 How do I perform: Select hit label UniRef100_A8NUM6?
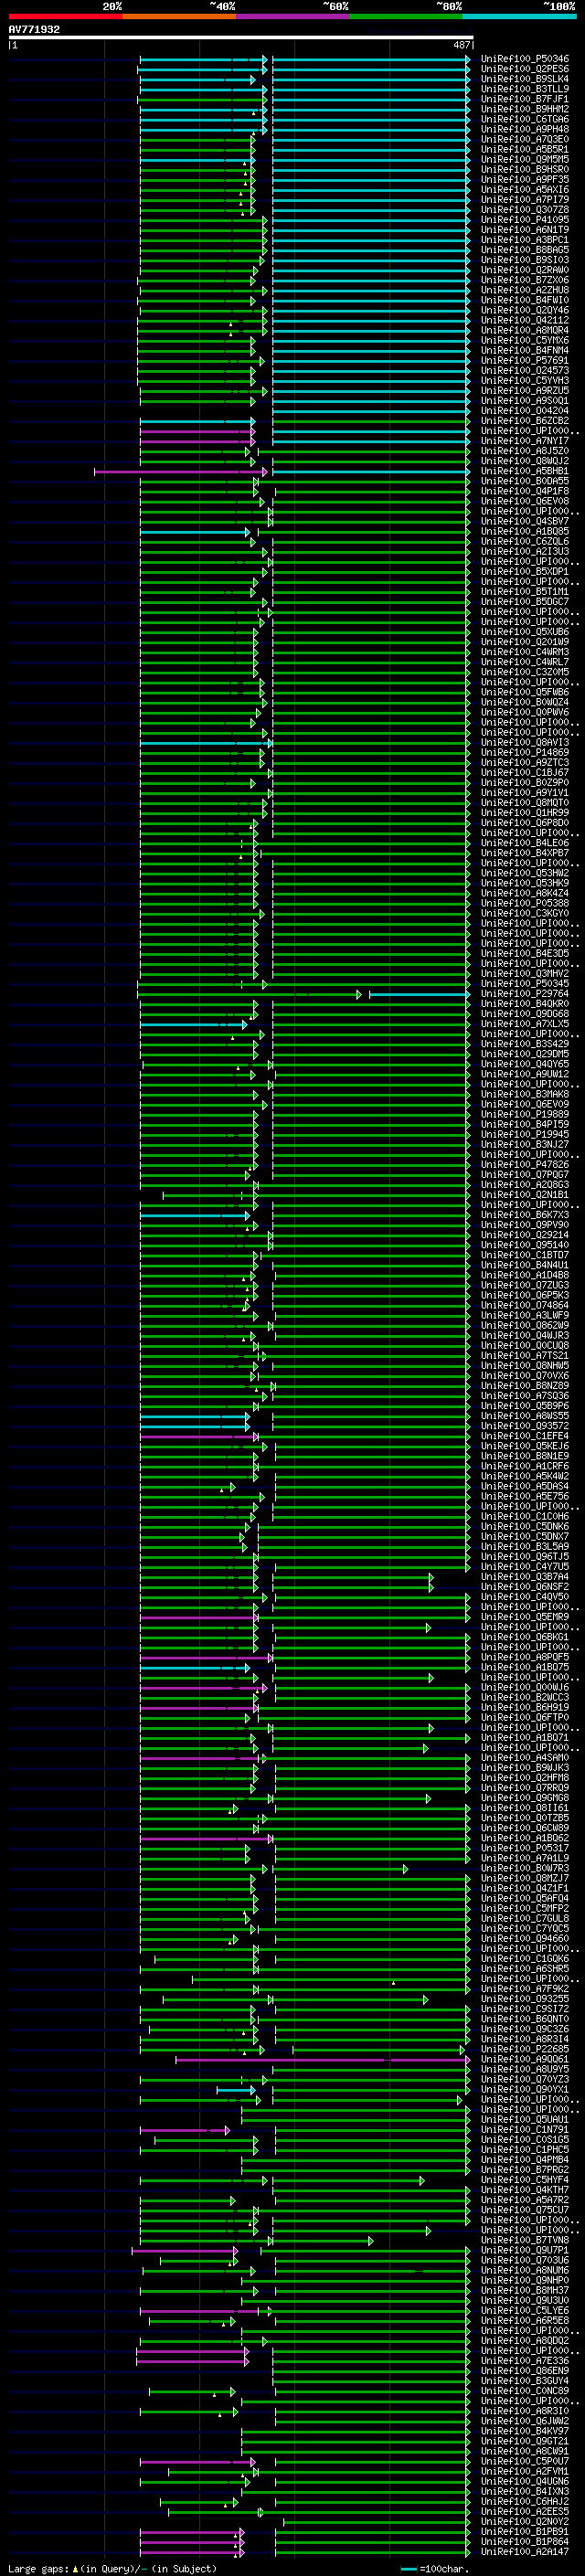click(525, 2270)
